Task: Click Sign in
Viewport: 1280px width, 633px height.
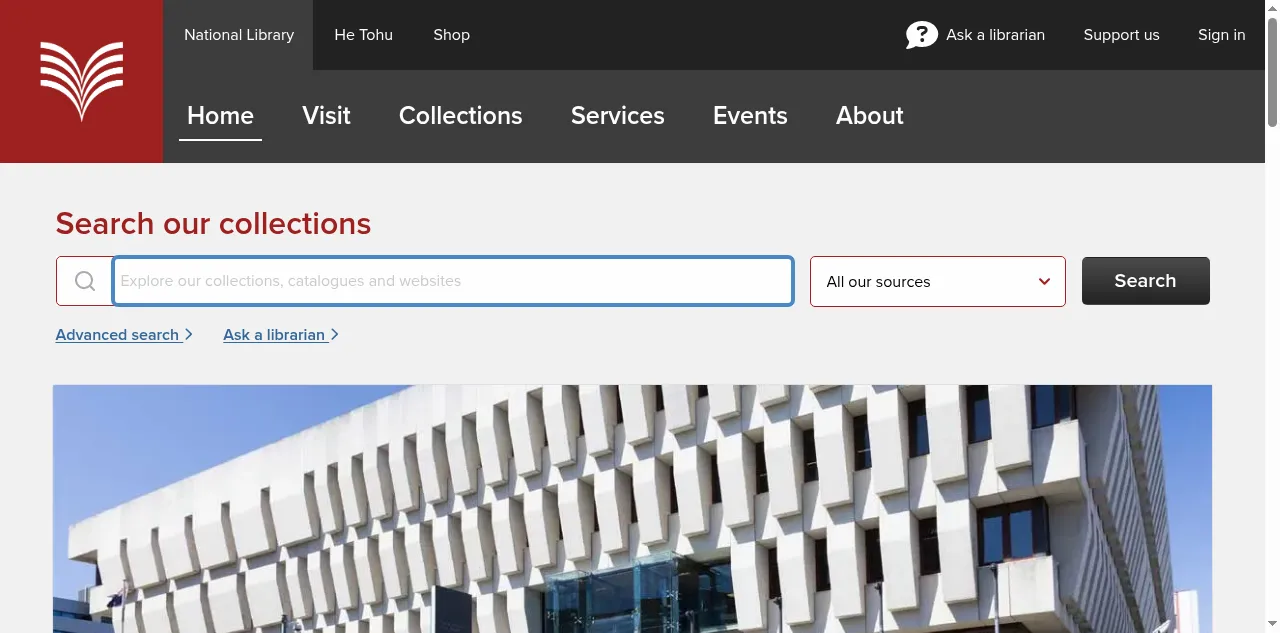Action: pyautogui.click(x=1221, y=35)
